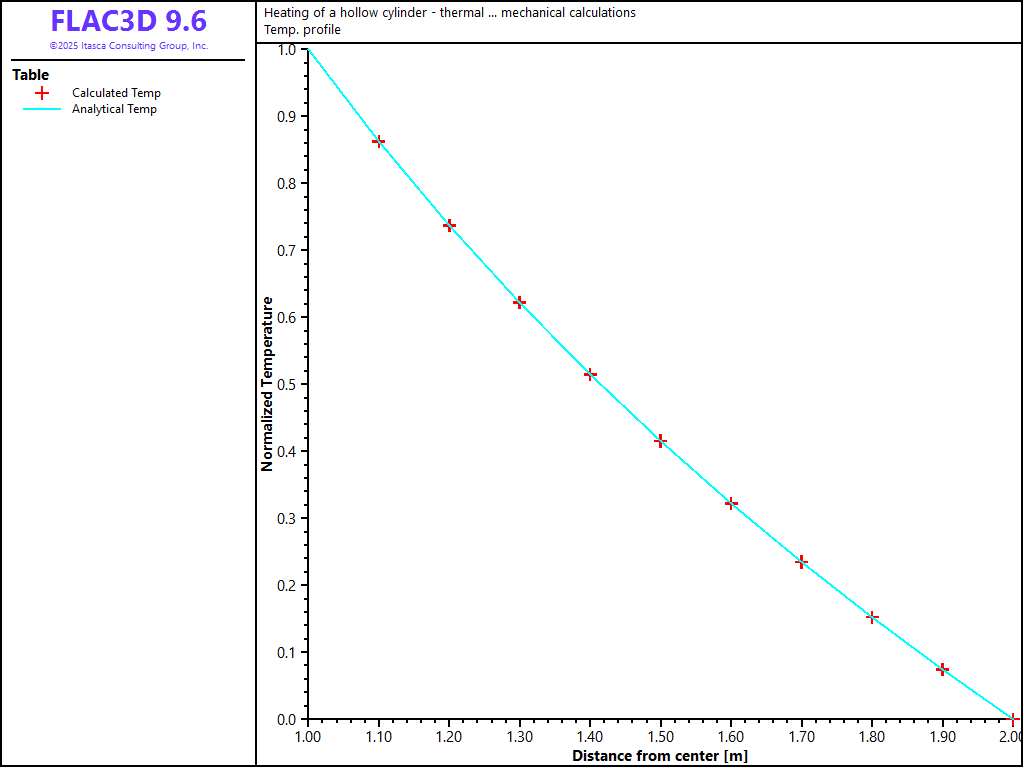Image resolution: width=1024 pixels, height=768 pixels.
Task: Pick the calculated point at distance 1.60
Action: click(x=731, y=503)
